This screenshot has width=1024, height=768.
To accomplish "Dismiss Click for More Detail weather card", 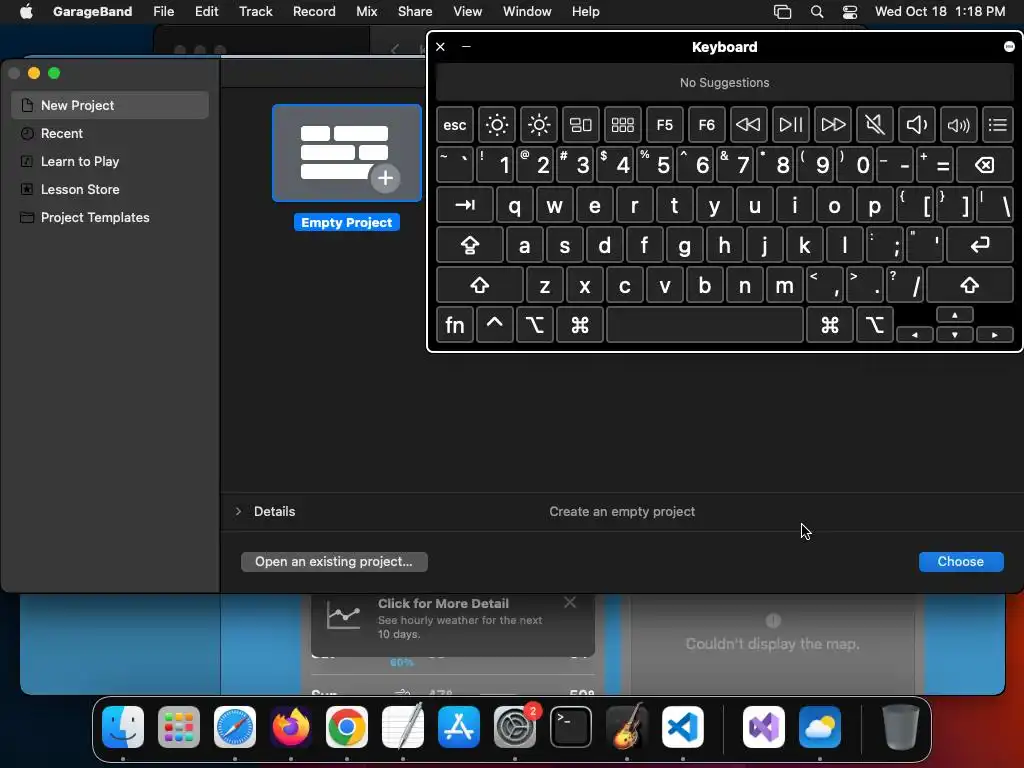I will [x=570, y=602].
